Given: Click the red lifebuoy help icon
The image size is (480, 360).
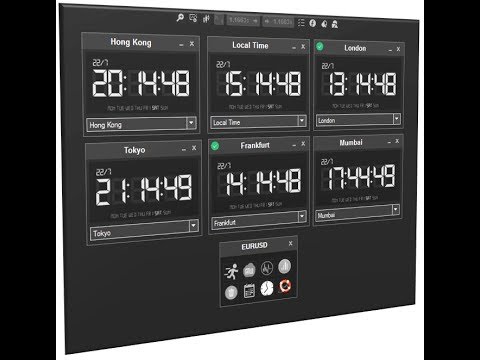Looking at the screenshot, I should [x=285, y=286].
